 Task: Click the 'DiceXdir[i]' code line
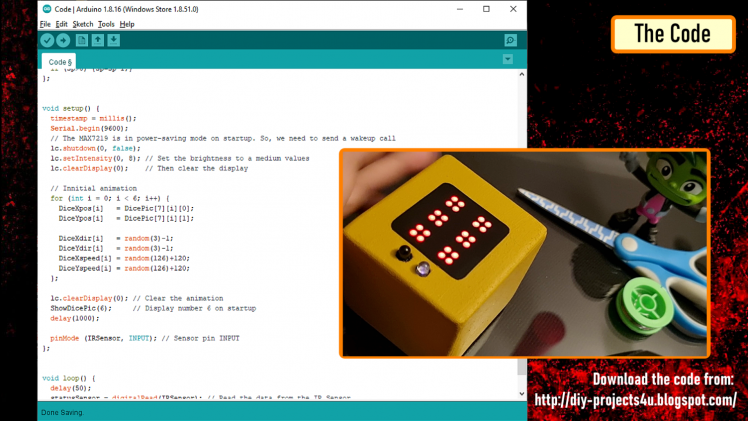pos(116,238)
